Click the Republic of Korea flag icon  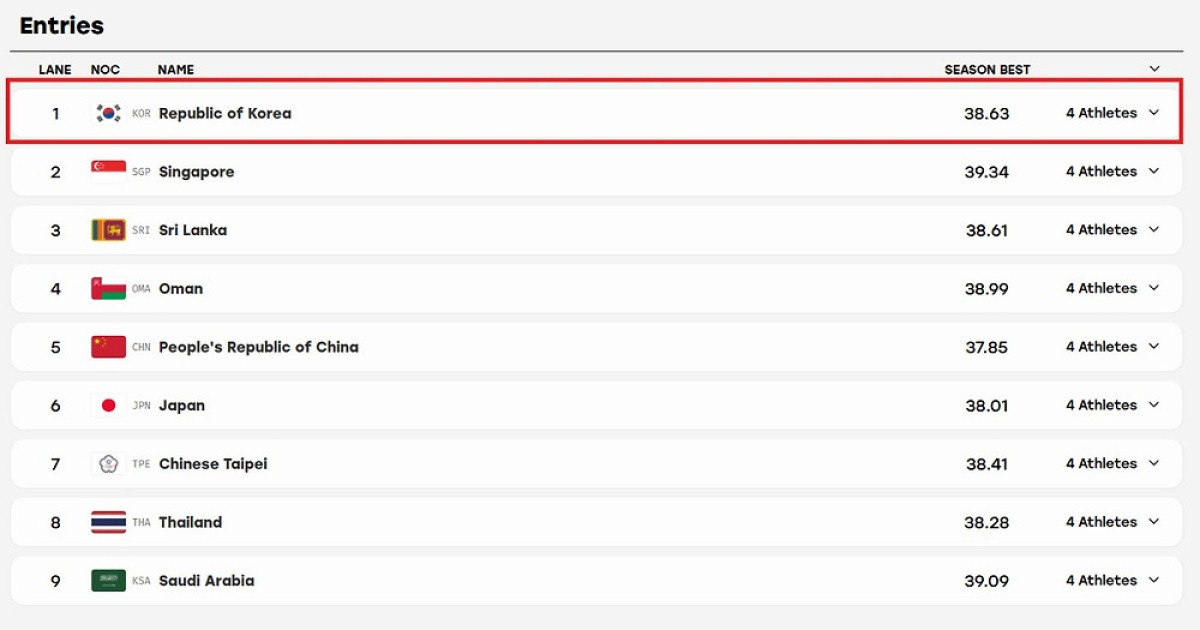click(x=108, y=113)
